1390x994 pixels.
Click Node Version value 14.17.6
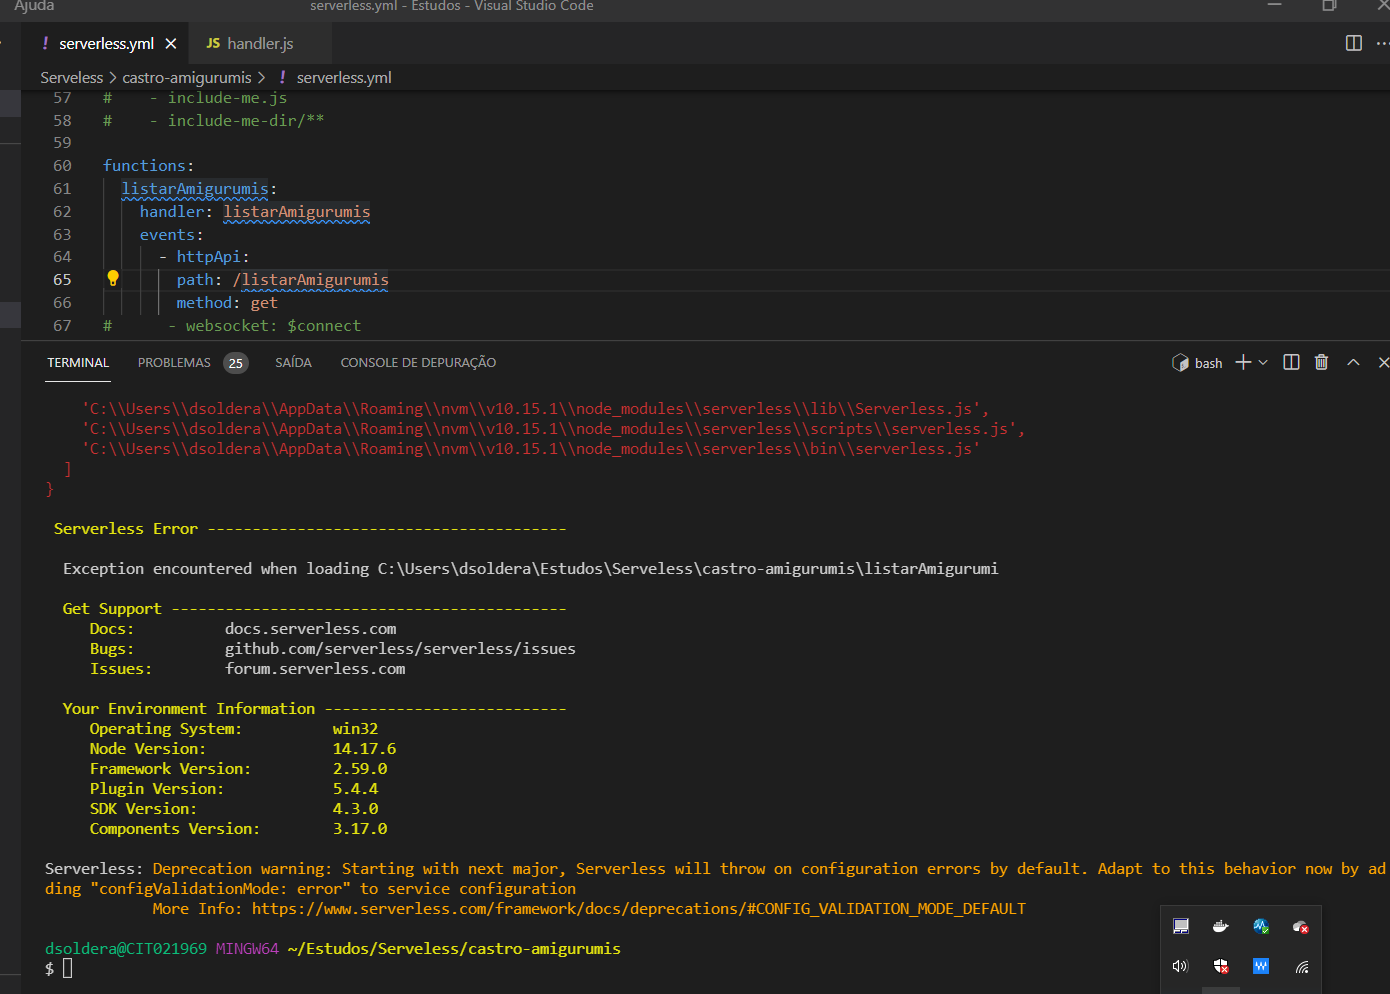coord(364,749)
